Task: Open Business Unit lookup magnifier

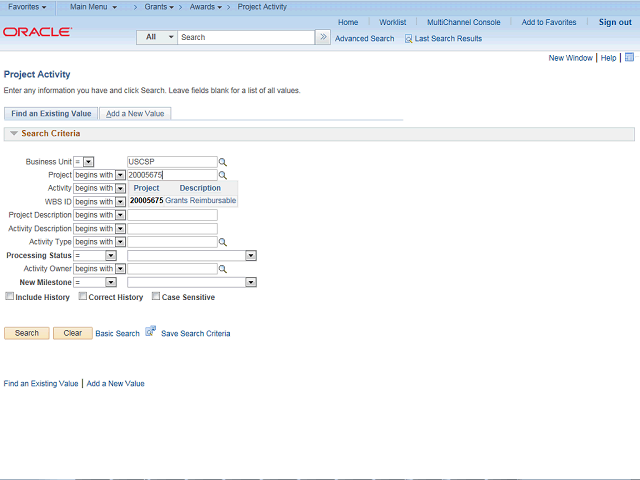Action: [222, 162]
